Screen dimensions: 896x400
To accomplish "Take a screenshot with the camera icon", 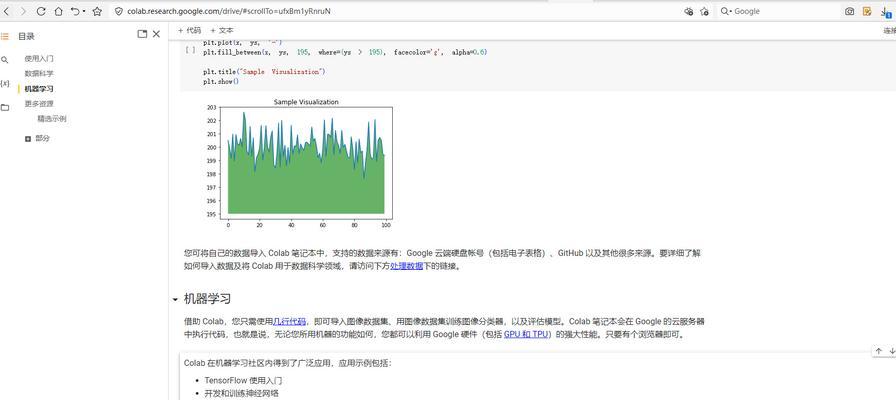I will [x=850, y=11].
